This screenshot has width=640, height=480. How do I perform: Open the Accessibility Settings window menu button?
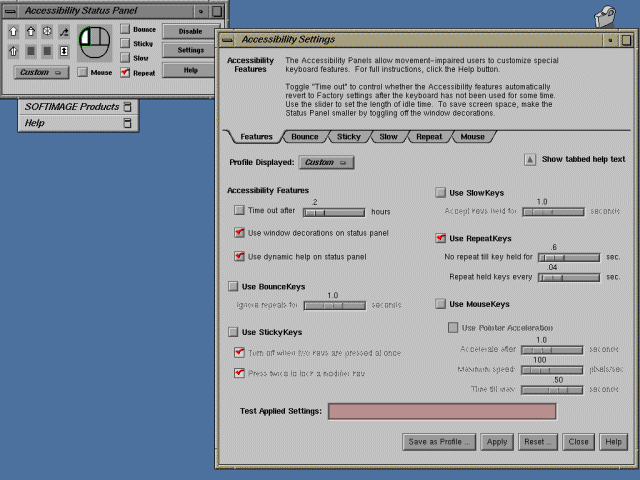pos(228,39)
